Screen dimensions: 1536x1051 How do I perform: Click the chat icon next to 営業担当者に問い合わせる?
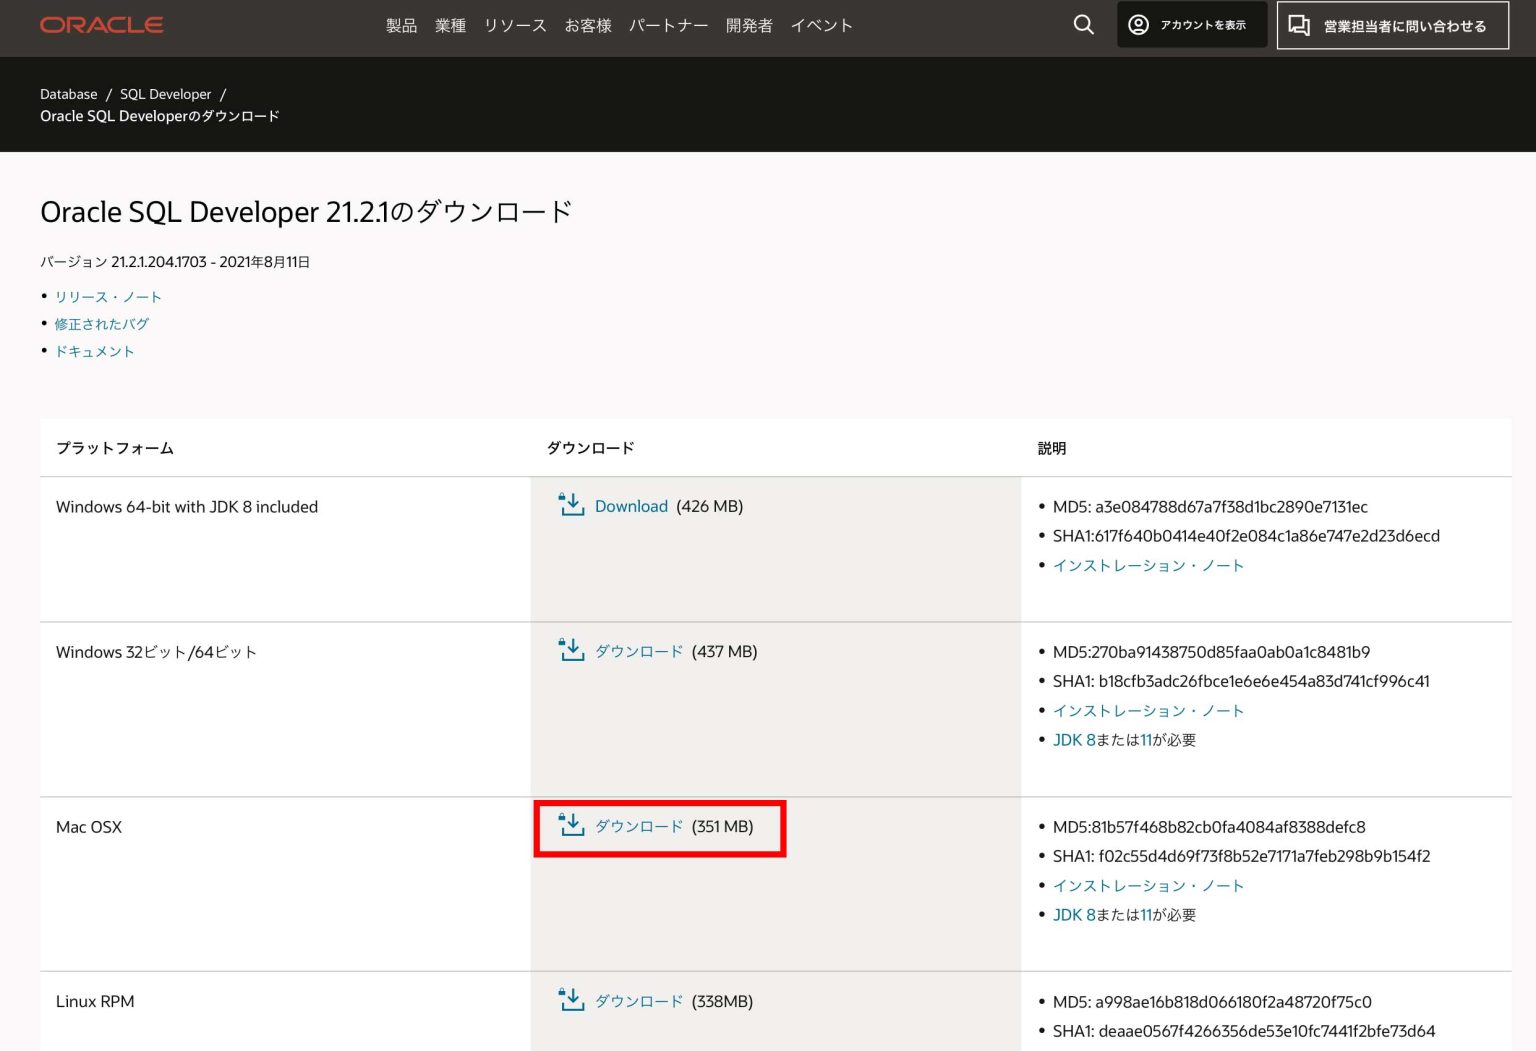tap(1299, 24)
